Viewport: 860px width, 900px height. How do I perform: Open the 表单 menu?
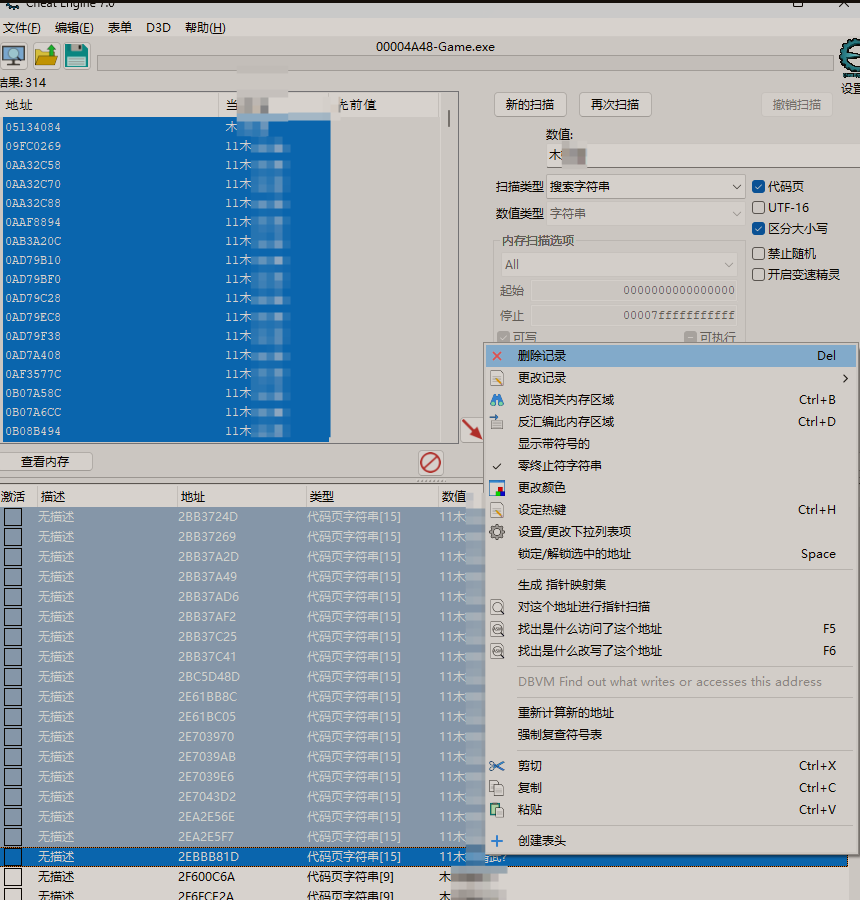click(x=119, y=28)
